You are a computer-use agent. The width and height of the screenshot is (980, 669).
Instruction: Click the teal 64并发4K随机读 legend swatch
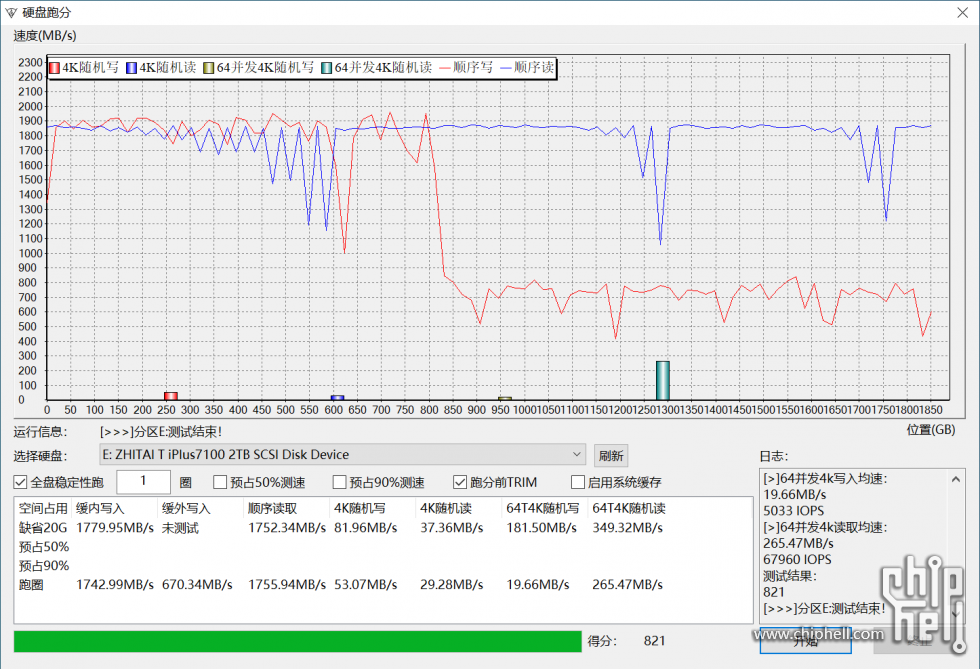point(326,68)
